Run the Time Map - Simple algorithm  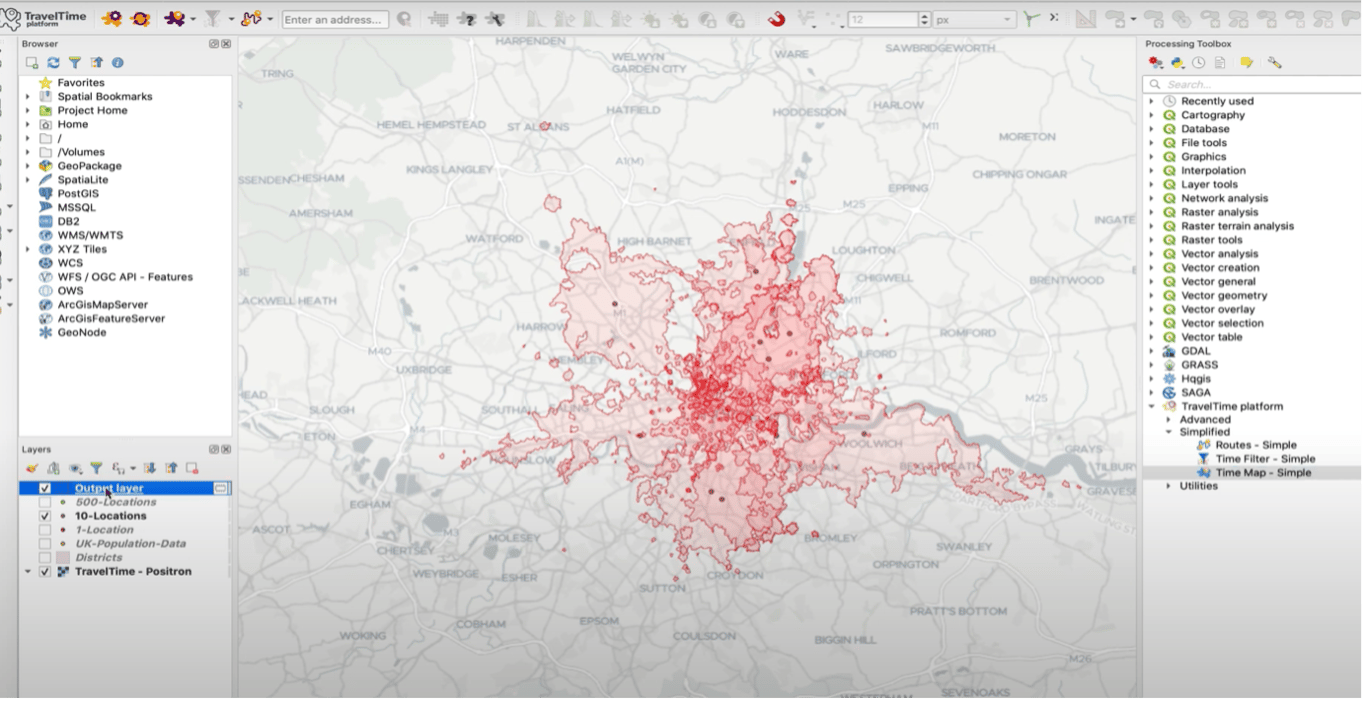(1263, 472)
